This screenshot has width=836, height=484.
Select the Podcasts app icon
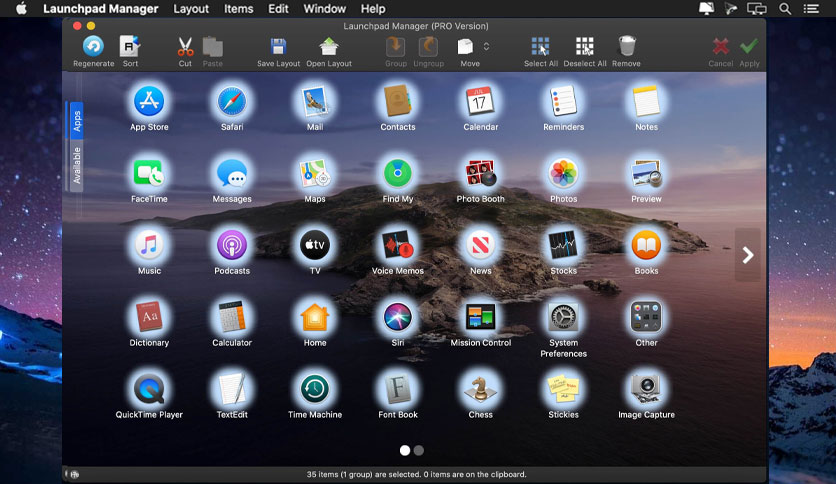coord(232,245)
